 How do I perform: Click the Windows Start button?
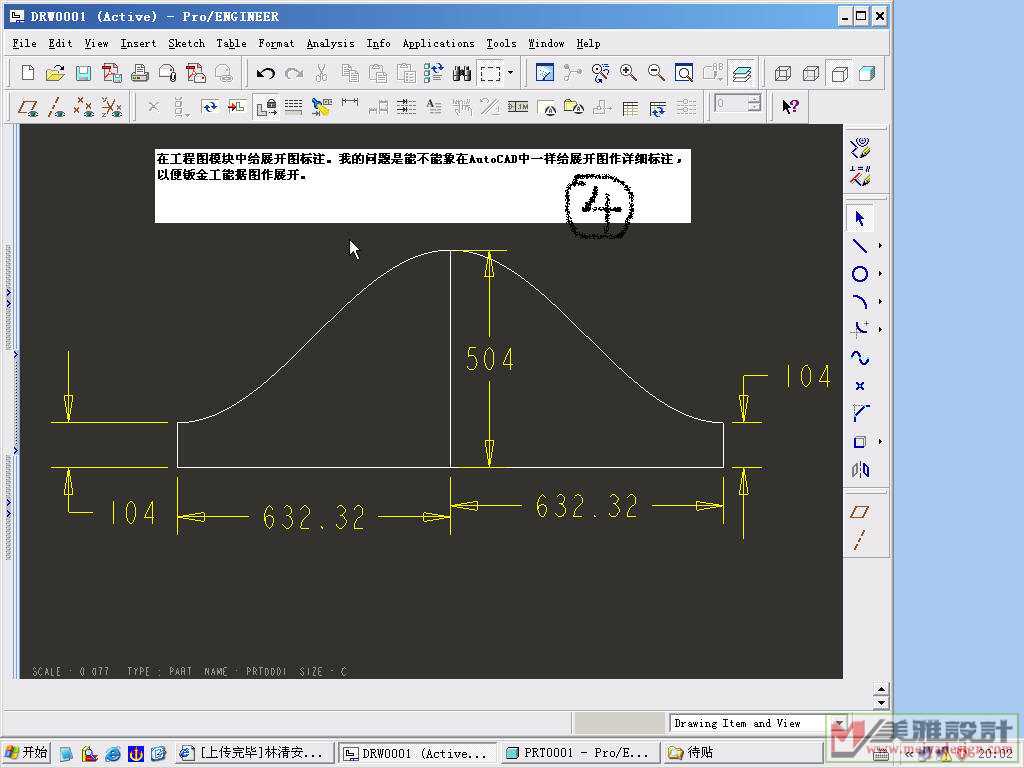pos(26,753)
